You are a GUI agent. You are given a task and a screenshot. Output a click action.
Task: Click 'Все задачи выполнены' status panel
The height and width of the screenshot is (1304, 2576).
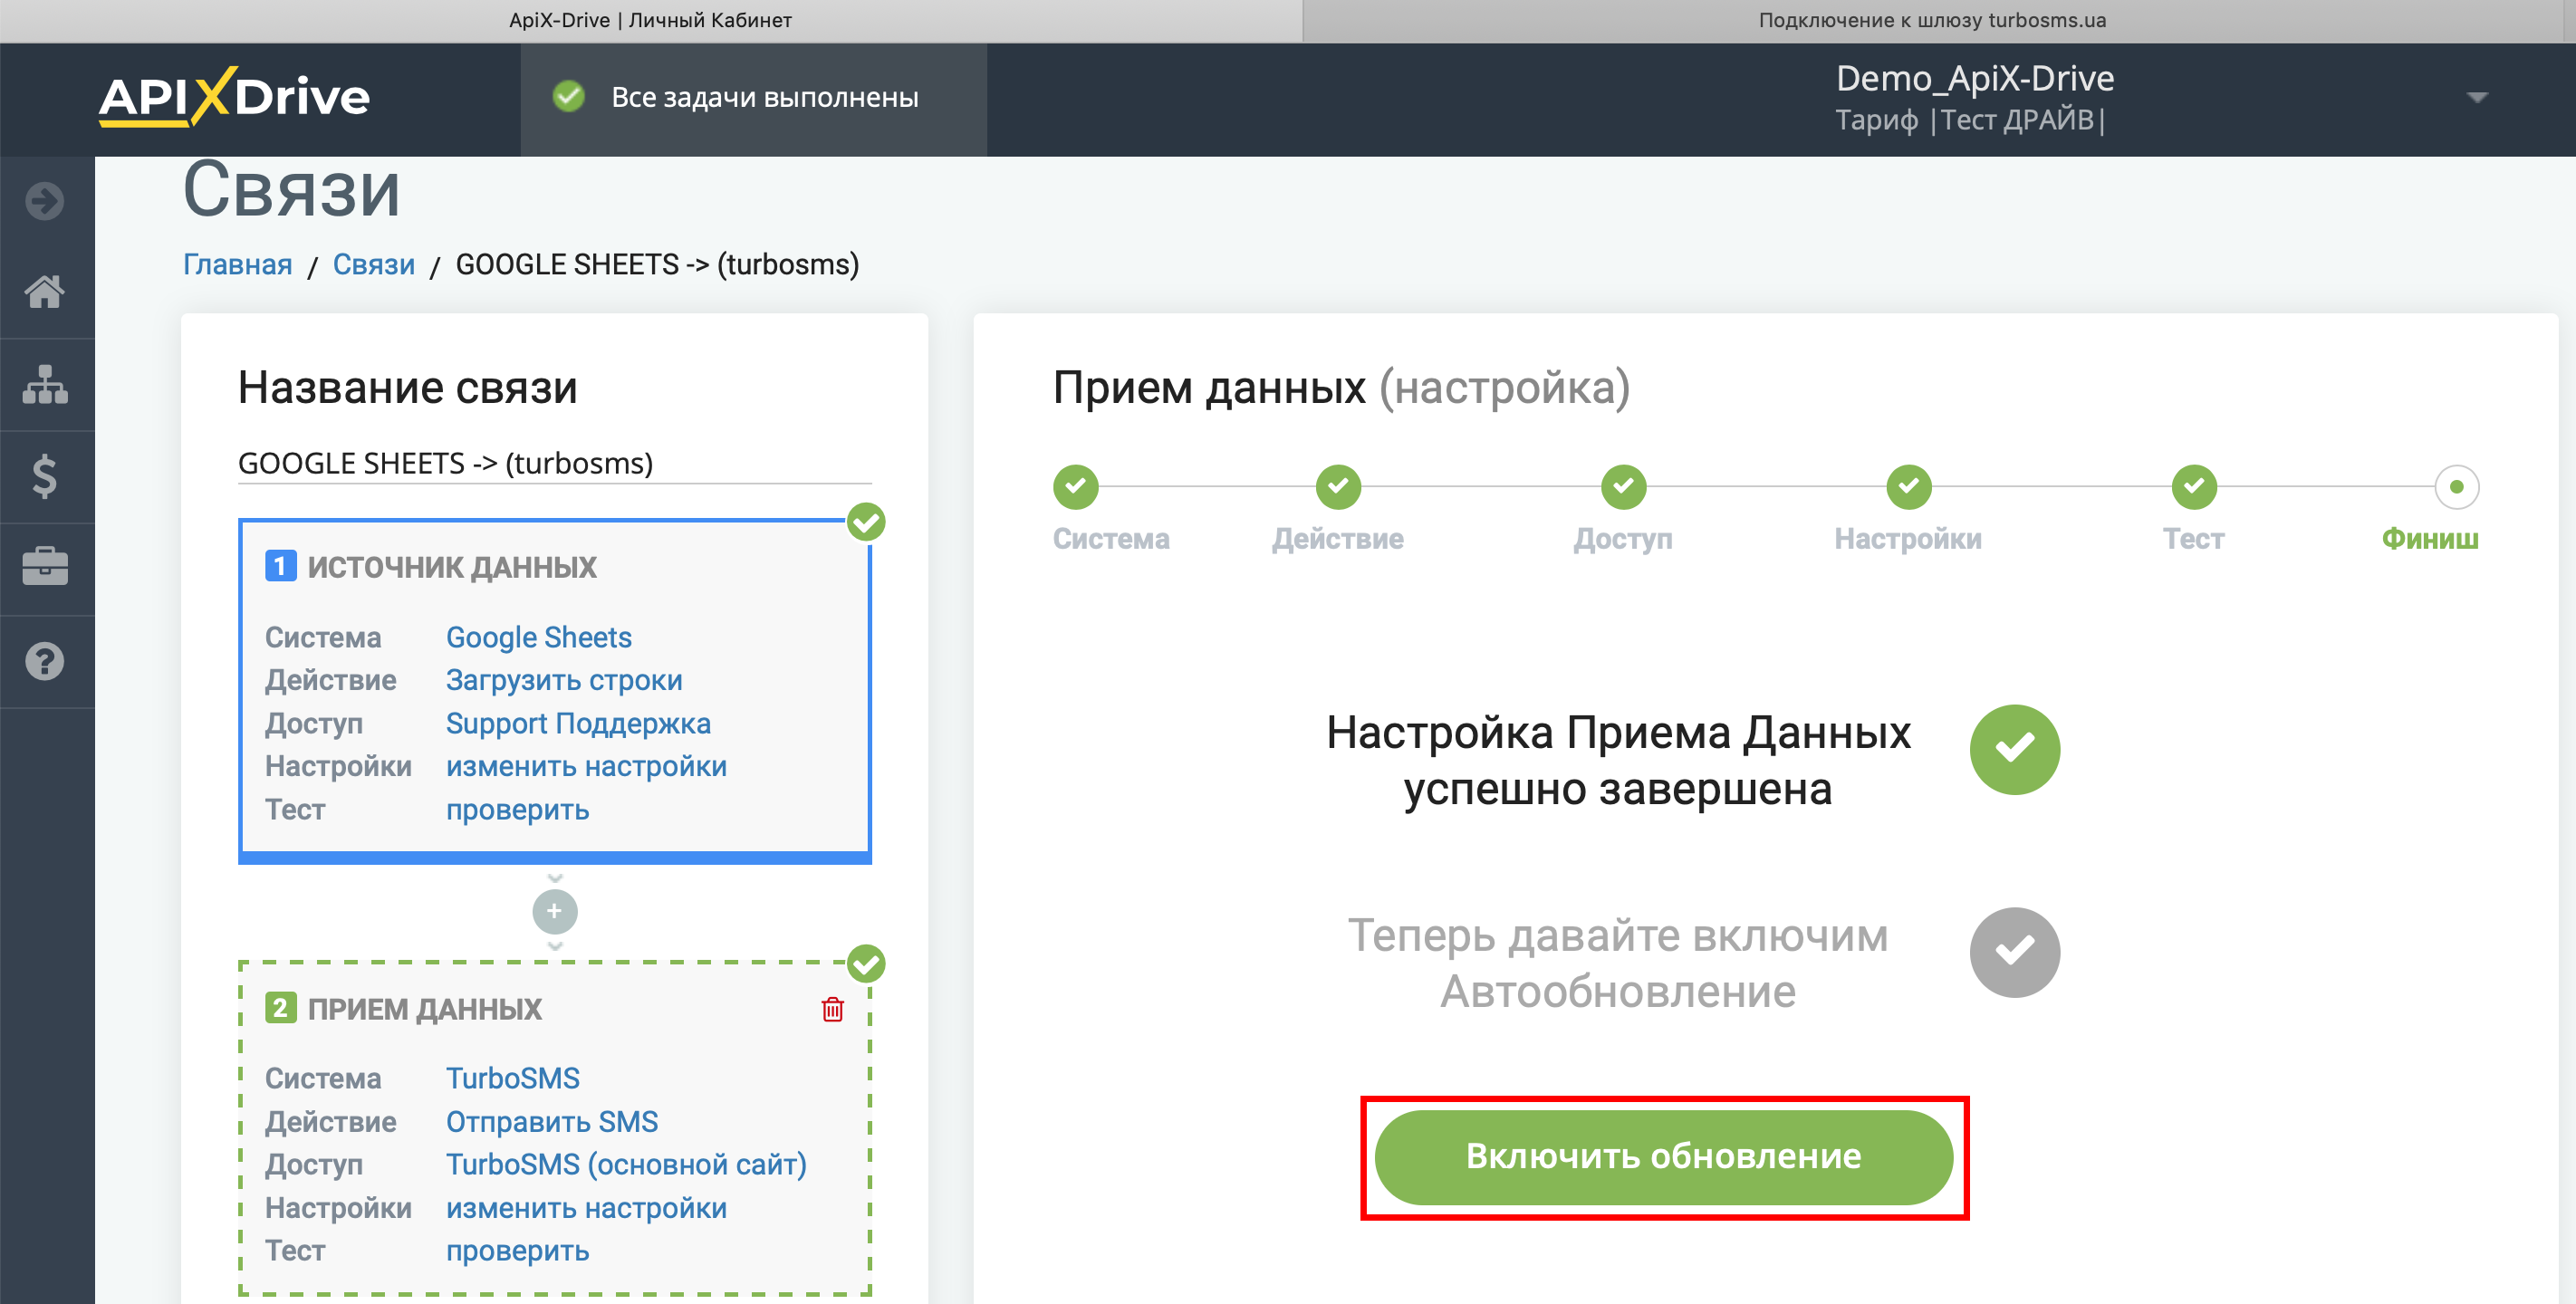point(753,98)
